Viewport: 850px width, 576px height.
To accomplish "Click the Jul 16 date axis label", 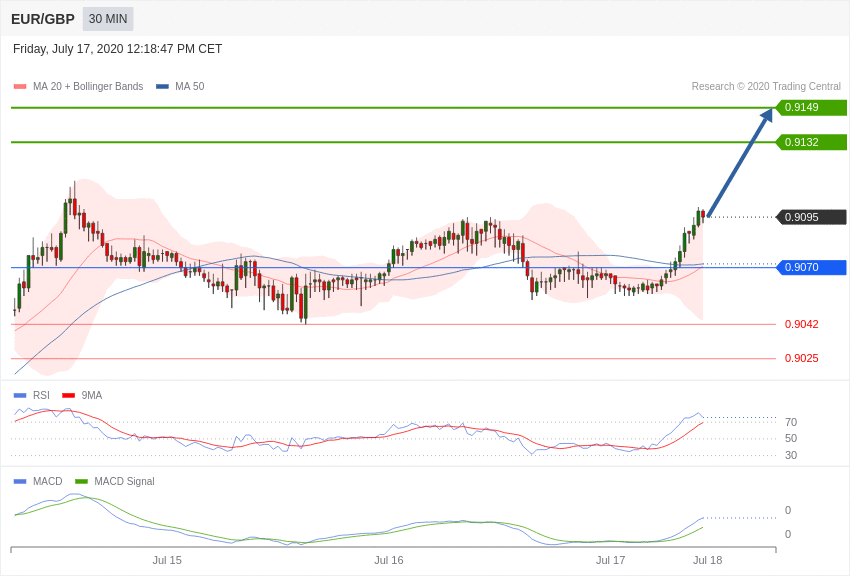I will pos(389,560).
